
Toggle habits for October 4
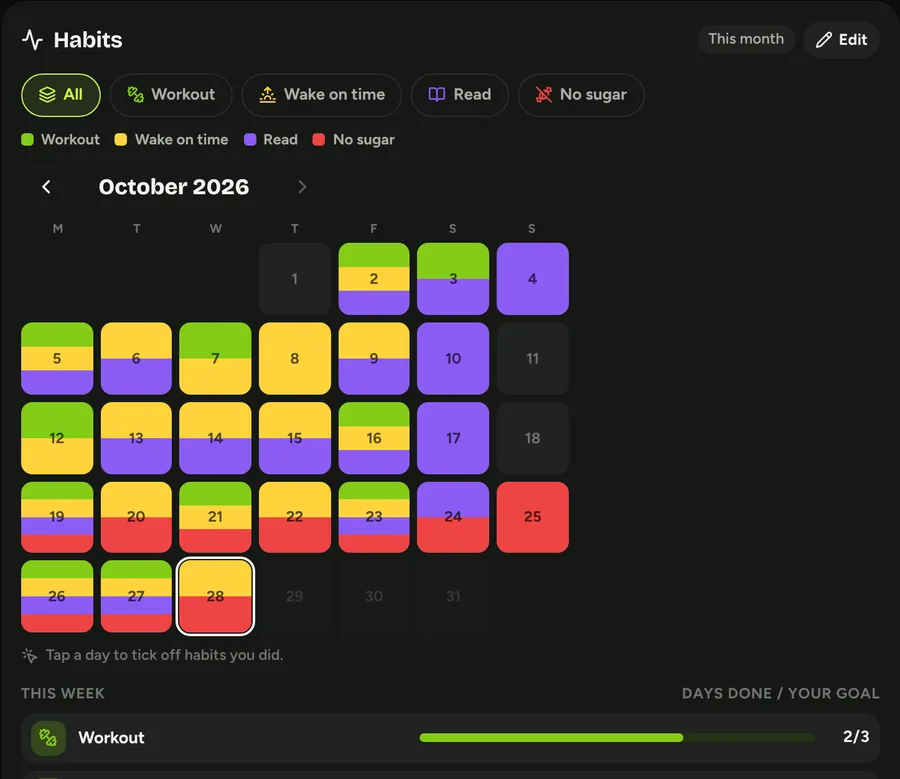[x=533, y=279]
